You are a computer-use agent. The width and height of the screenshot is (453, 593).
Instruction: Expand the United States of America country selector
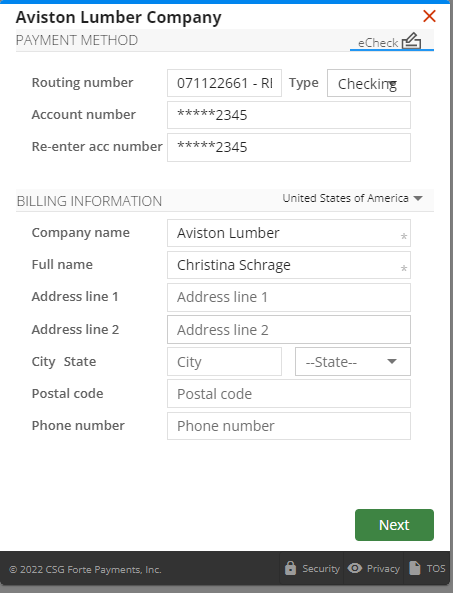[x=352, y=198]
